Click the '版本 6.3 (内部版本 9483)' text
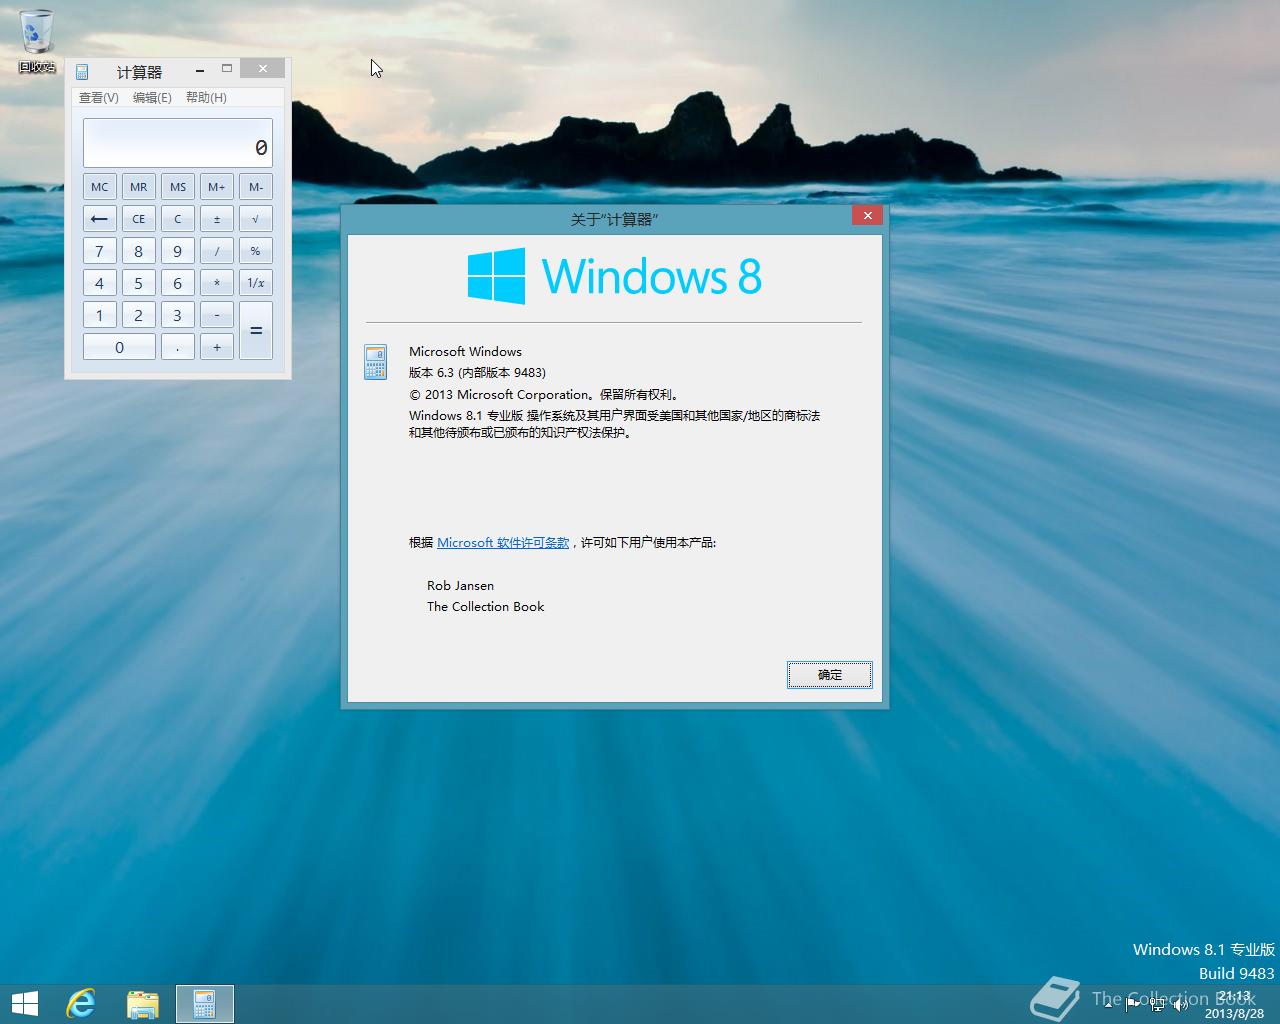The height and width of the screenshot is (1024, 1280). [477, 373]
